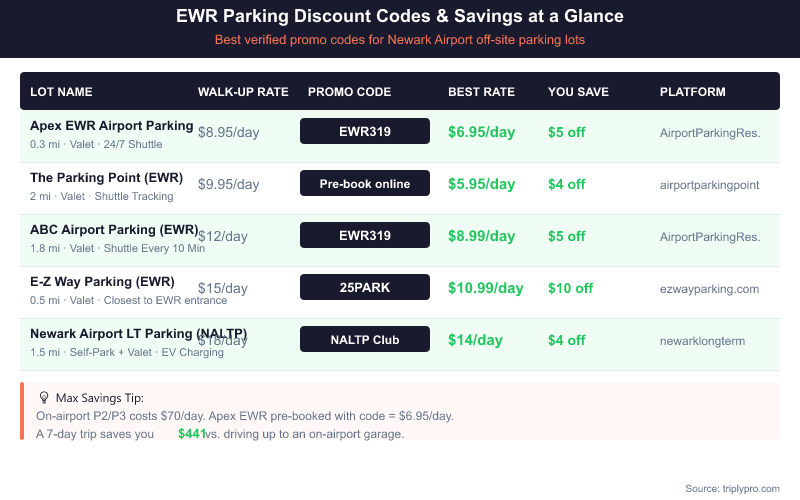Click the EWR319 promo code for Apex EWR
The width and height of the screenshot is (800, 500).
(365, 132)
